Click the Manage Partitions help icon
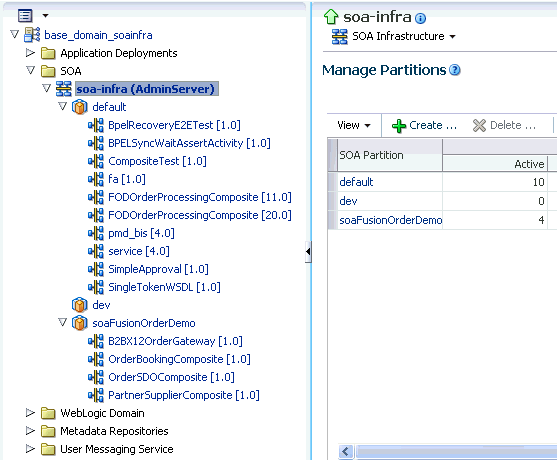557x460 pixels. [x=455, y=70]
